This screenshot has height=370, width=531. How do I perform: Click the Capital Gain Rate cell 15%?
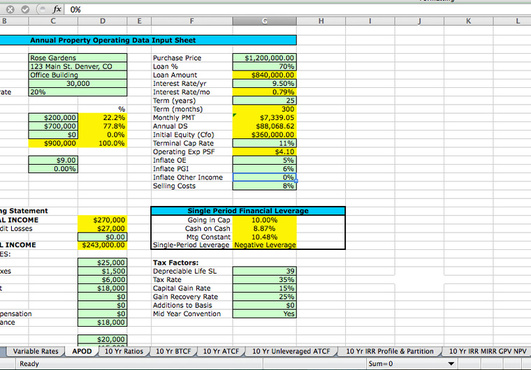click(x=264, y=288)
